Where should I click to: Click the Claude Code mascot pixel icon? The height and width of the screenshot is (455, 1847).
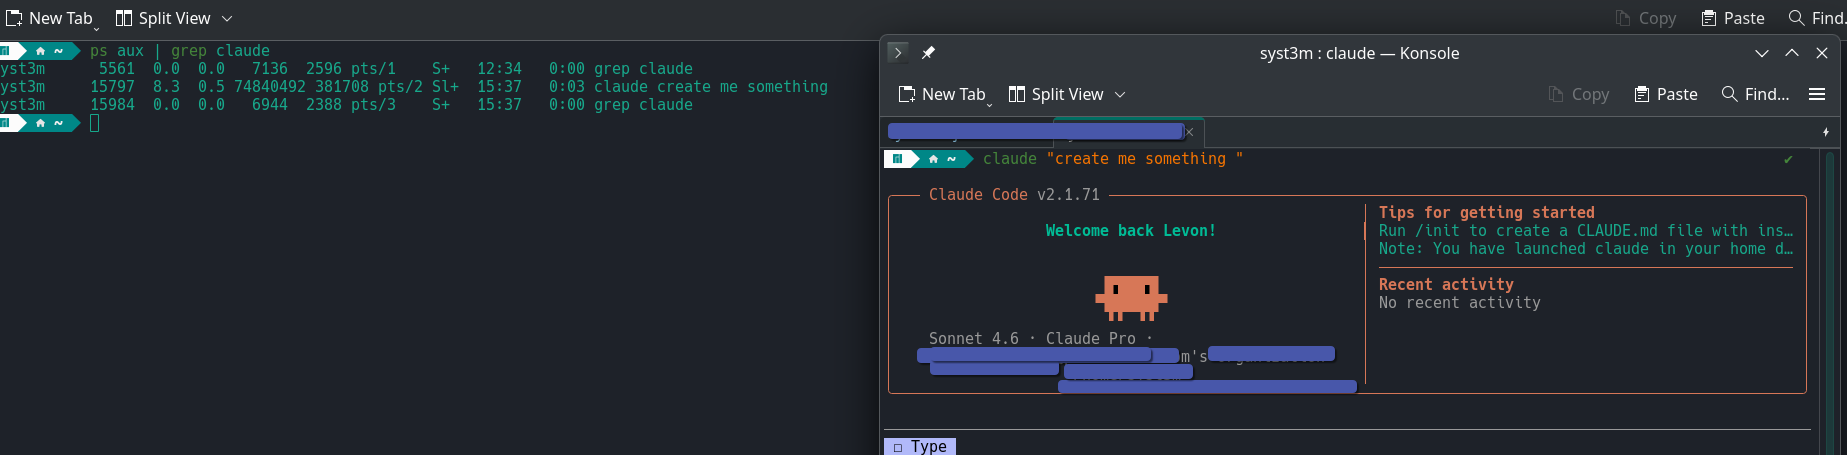pyautogui.click(x=1131, y=298)
